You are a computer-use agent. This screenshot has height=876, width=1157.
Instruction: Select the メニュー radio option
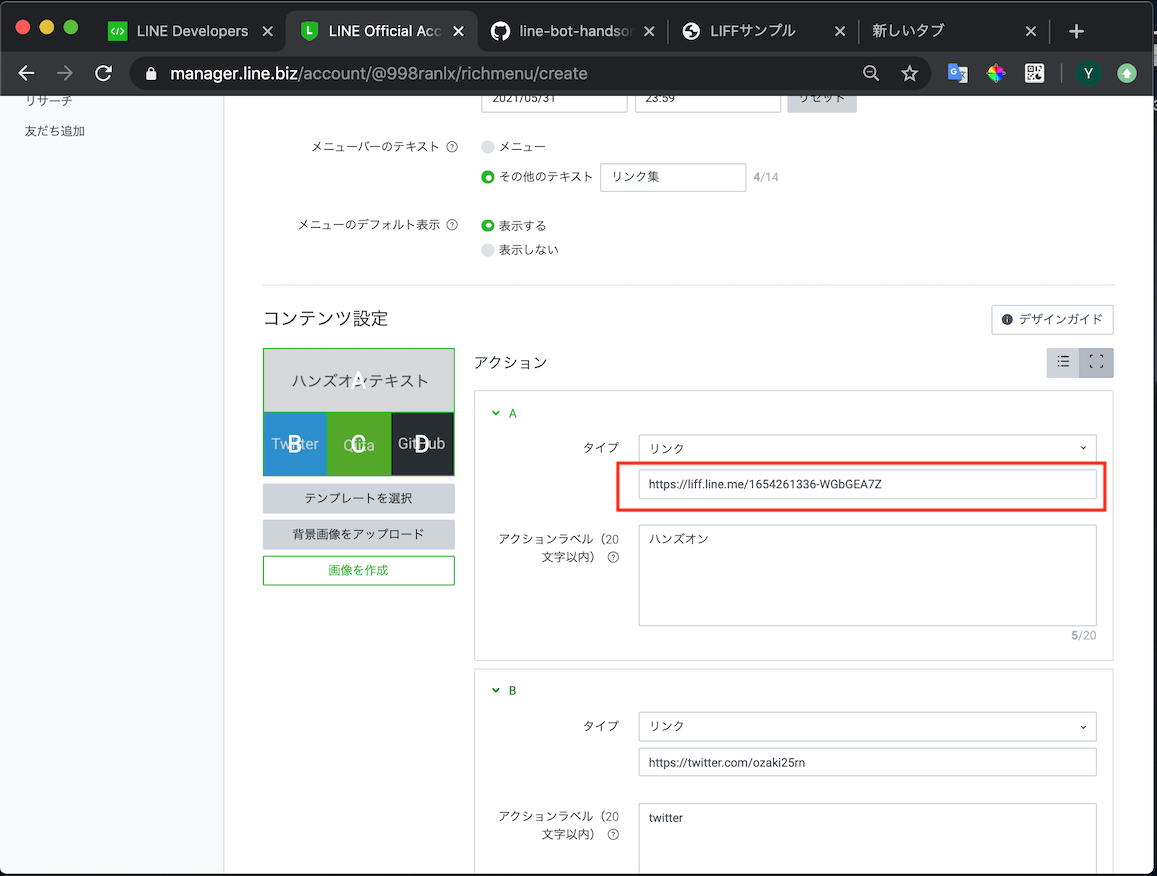[487, 147]
